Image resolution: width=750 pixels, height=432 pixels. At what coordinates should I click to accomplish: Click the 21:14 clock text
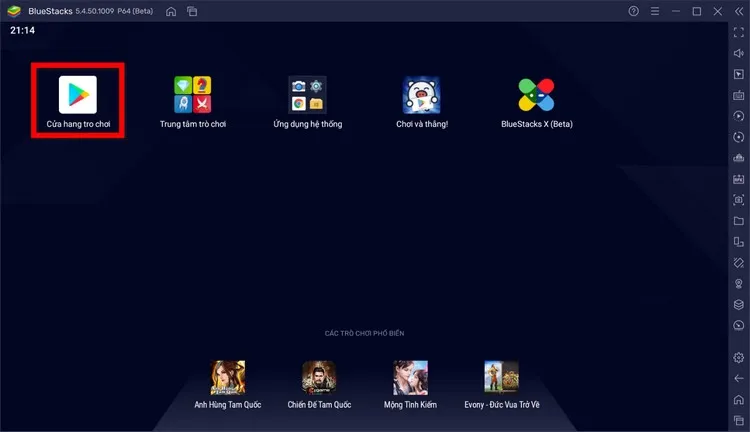pyautogui.click(x=22, y=31)
